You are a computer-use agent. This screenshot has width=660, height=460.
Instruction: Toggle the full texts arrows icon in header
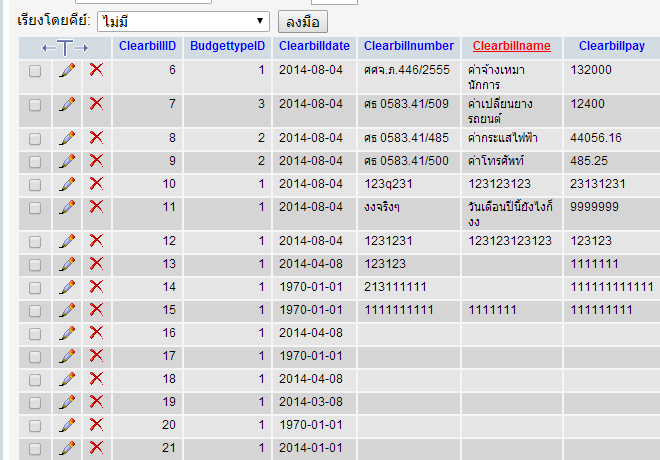click(x=65, y=48)
